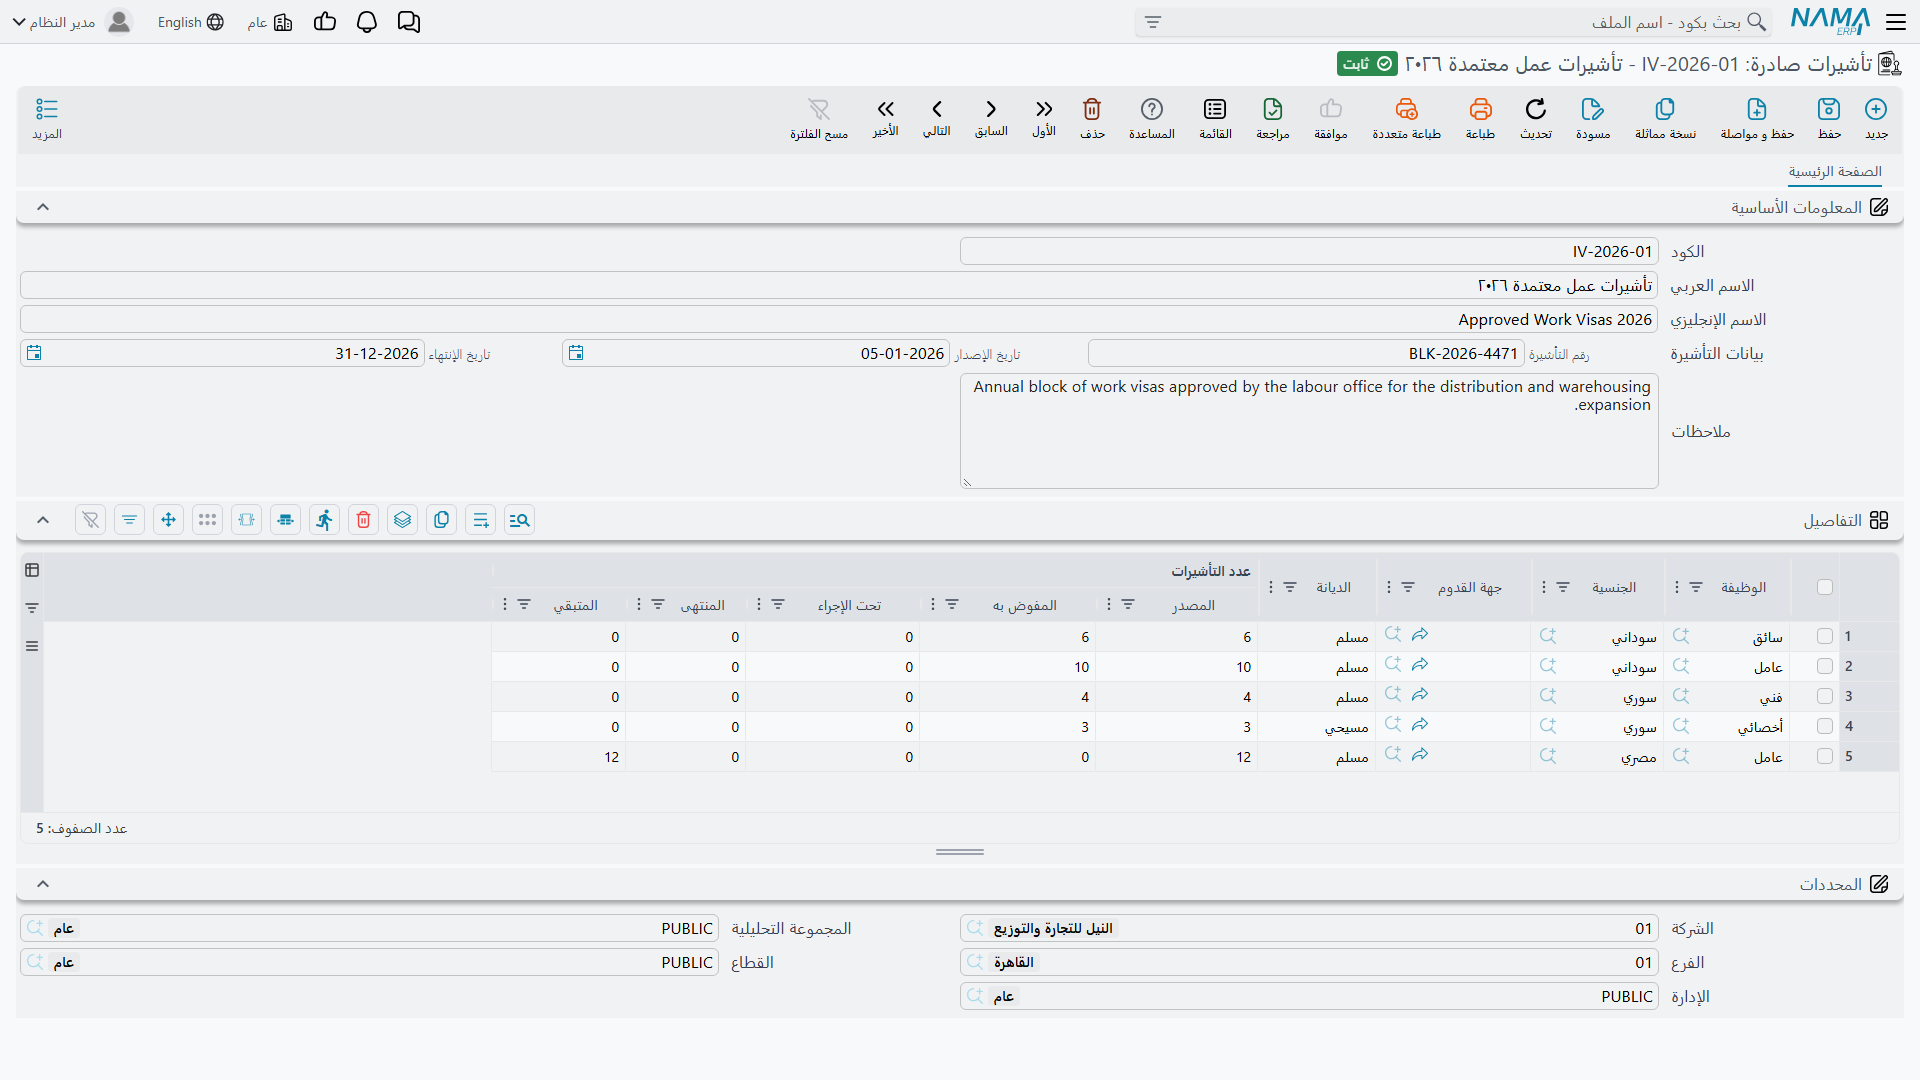Print the document using طباعة icon

pyautogui.click(x=1481, y=109)
